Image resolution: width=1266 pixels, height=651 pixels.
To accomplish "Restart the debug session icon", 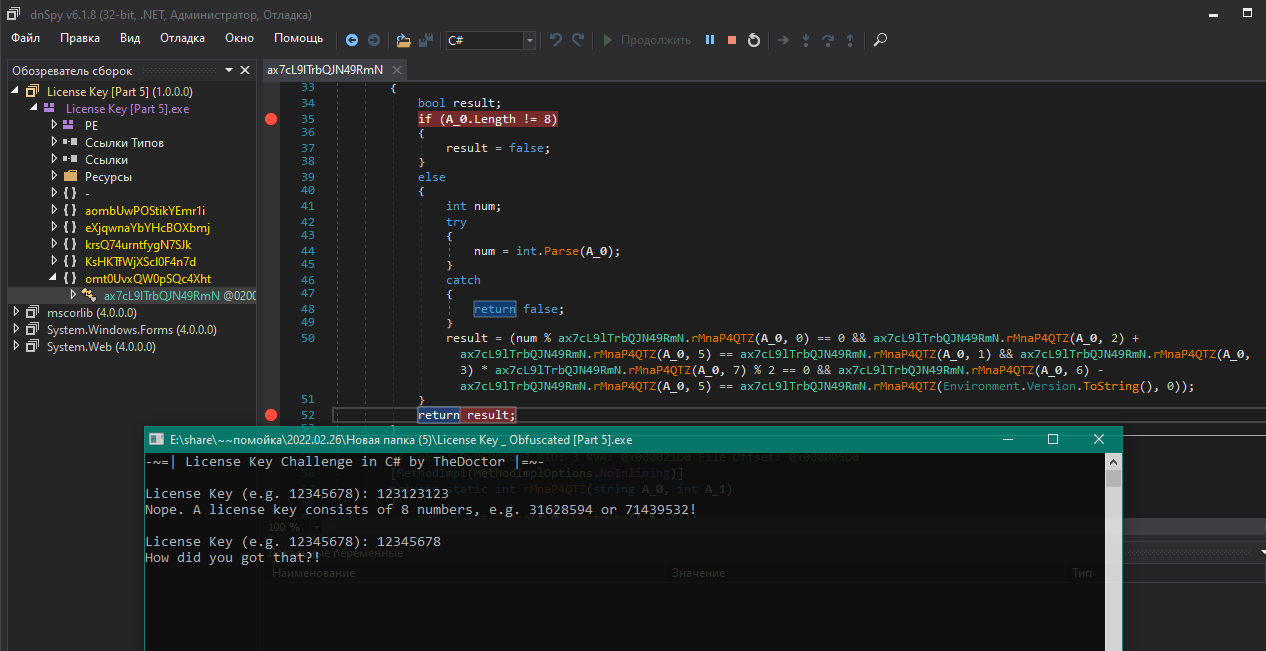I will click(x=754, y=40).
